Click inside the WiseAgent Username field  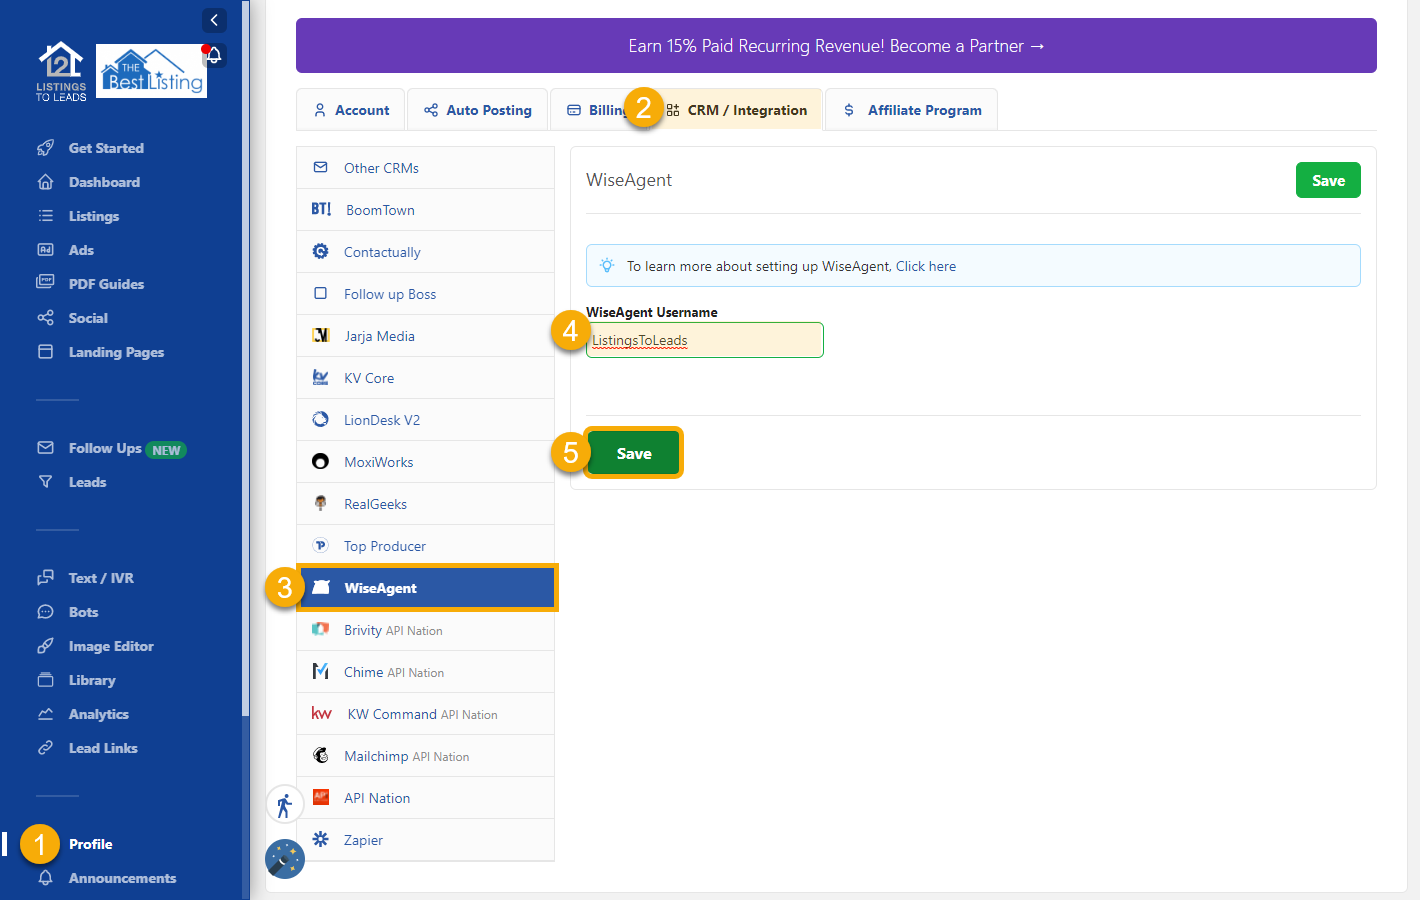703,340
